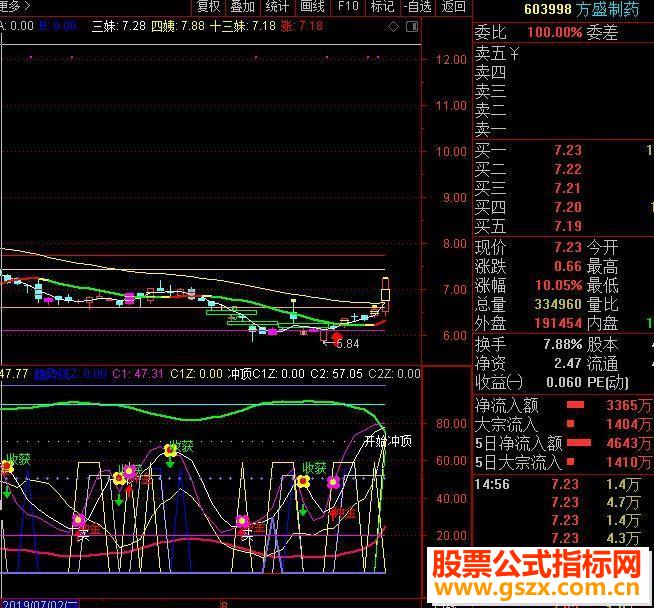Open the 统计 toolbar item
Viewport: 654px width, 608px height.
[x=277, y=6]
